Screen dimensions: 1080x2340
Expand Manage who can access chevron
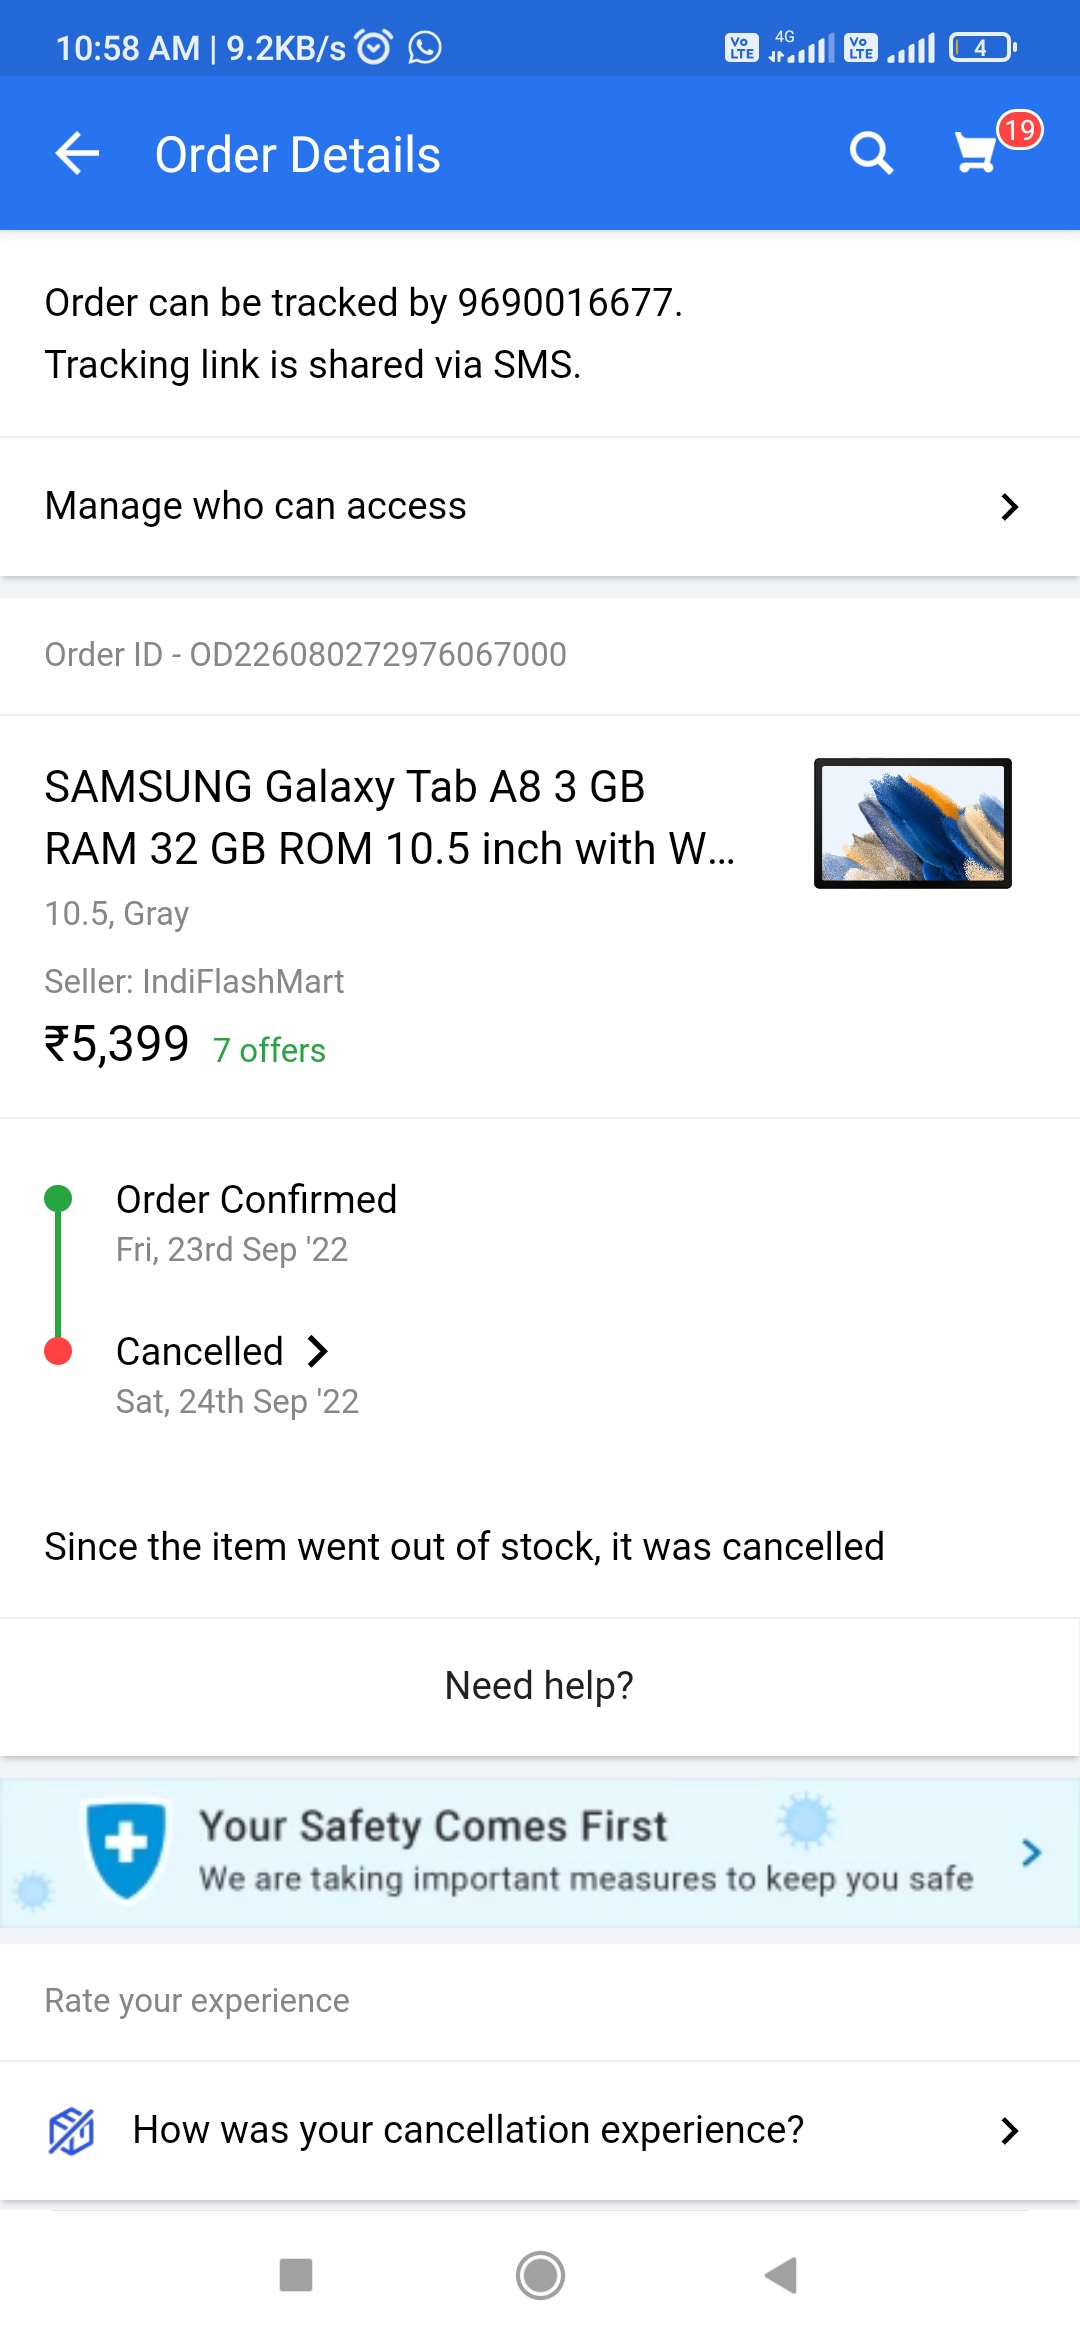[1009, 507]
